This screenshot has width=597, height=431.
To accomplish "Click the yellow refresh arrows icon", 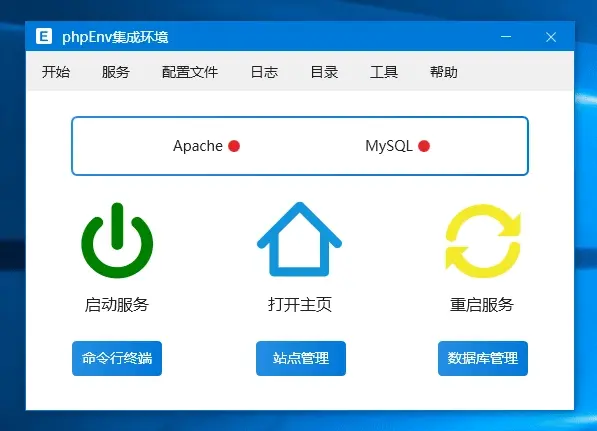I will 483,241.
